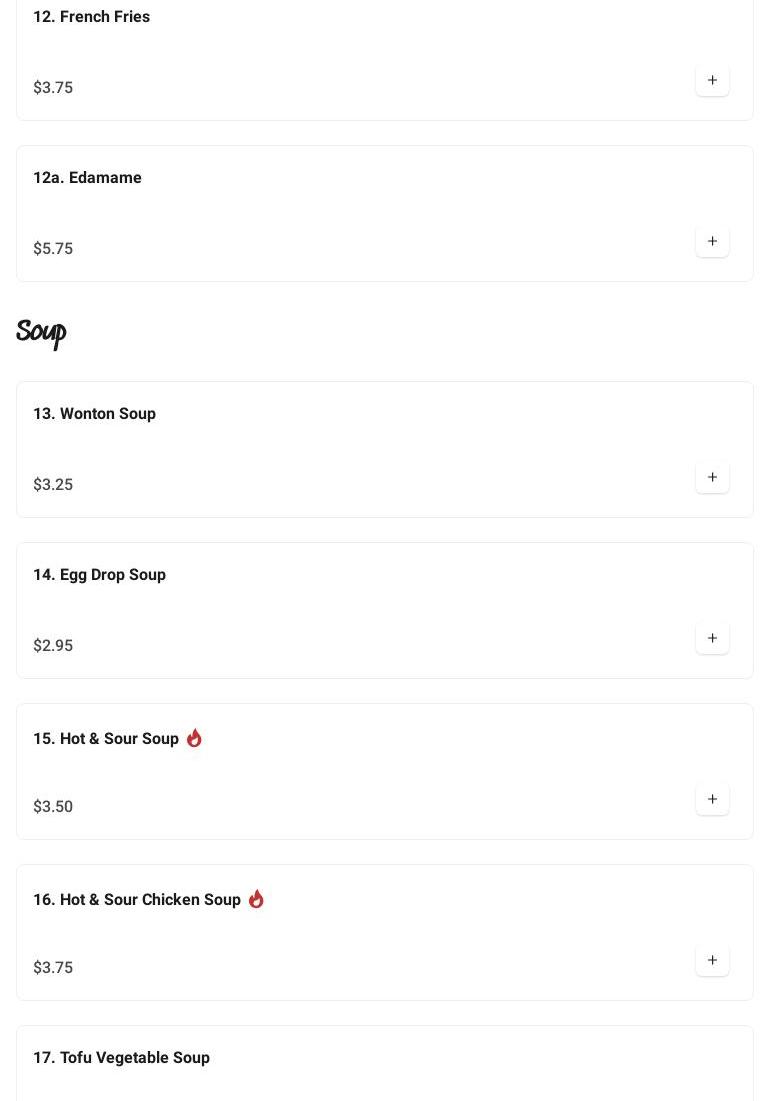Open the 12. French Fries item
The height and width of the screenshot is (1101, 770).
(x=91, y=17)
